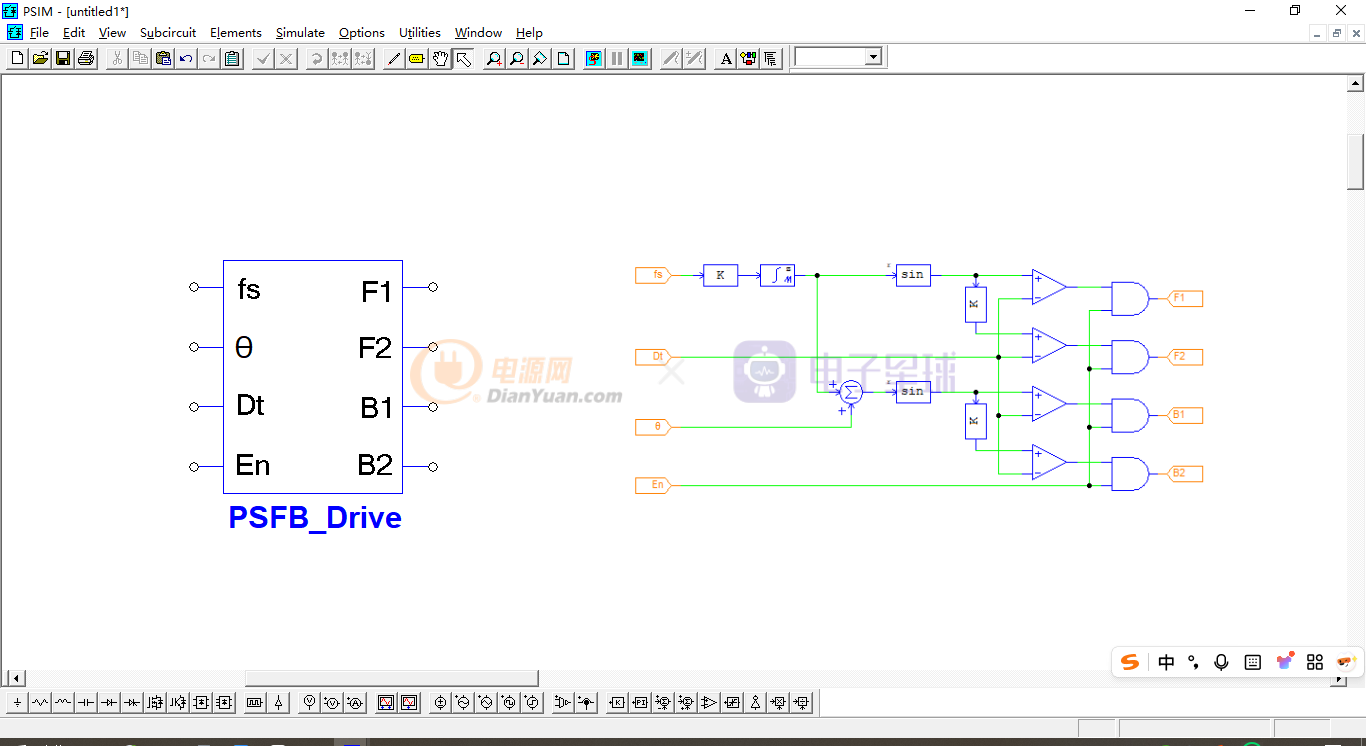Insert text with the A tool

pos(726,59)
